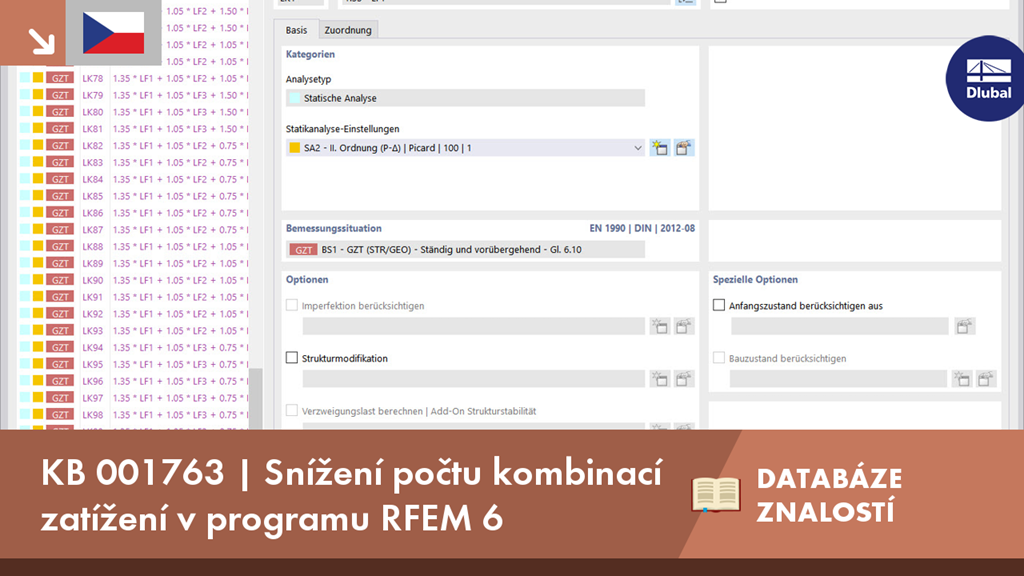Viewport: 1024px width, 576px height.
Task: Click the BS1 - GZT (STR/GEO) design situation field
Action: [465, 249]
